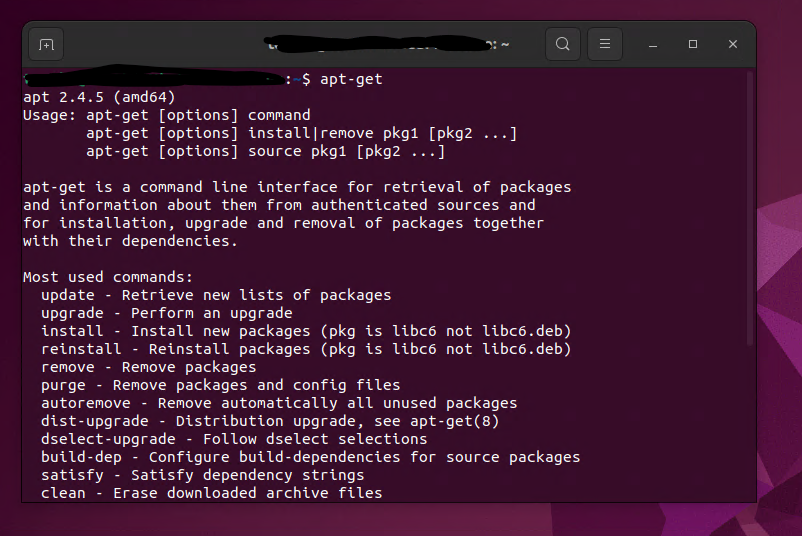Maximize the terminal window
The width and height of the screenshot is (802, 536).
[693, 44]
